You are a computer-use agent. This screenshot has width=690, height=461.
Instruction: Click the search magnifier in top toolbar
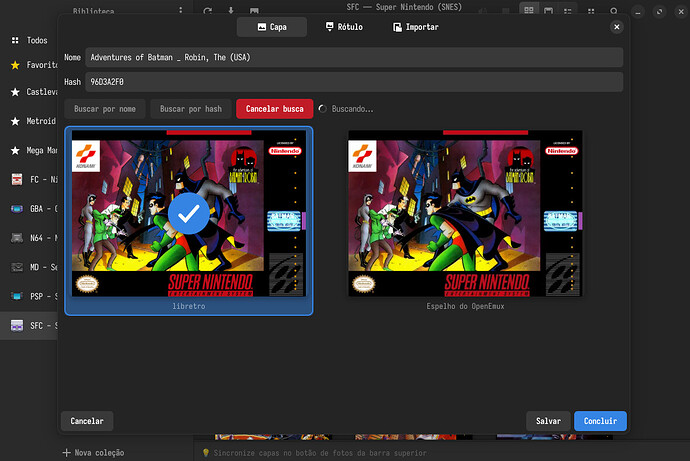pos(614,11)
